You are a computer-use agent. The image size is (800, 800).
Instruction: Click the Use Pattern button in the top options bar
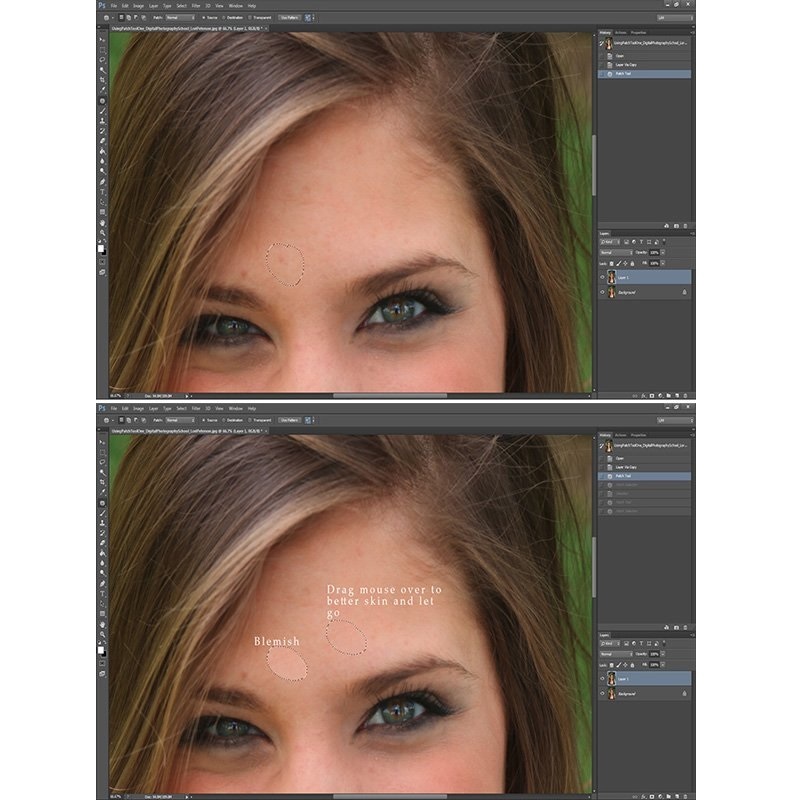pyautogui.click(x=289, y=18)
